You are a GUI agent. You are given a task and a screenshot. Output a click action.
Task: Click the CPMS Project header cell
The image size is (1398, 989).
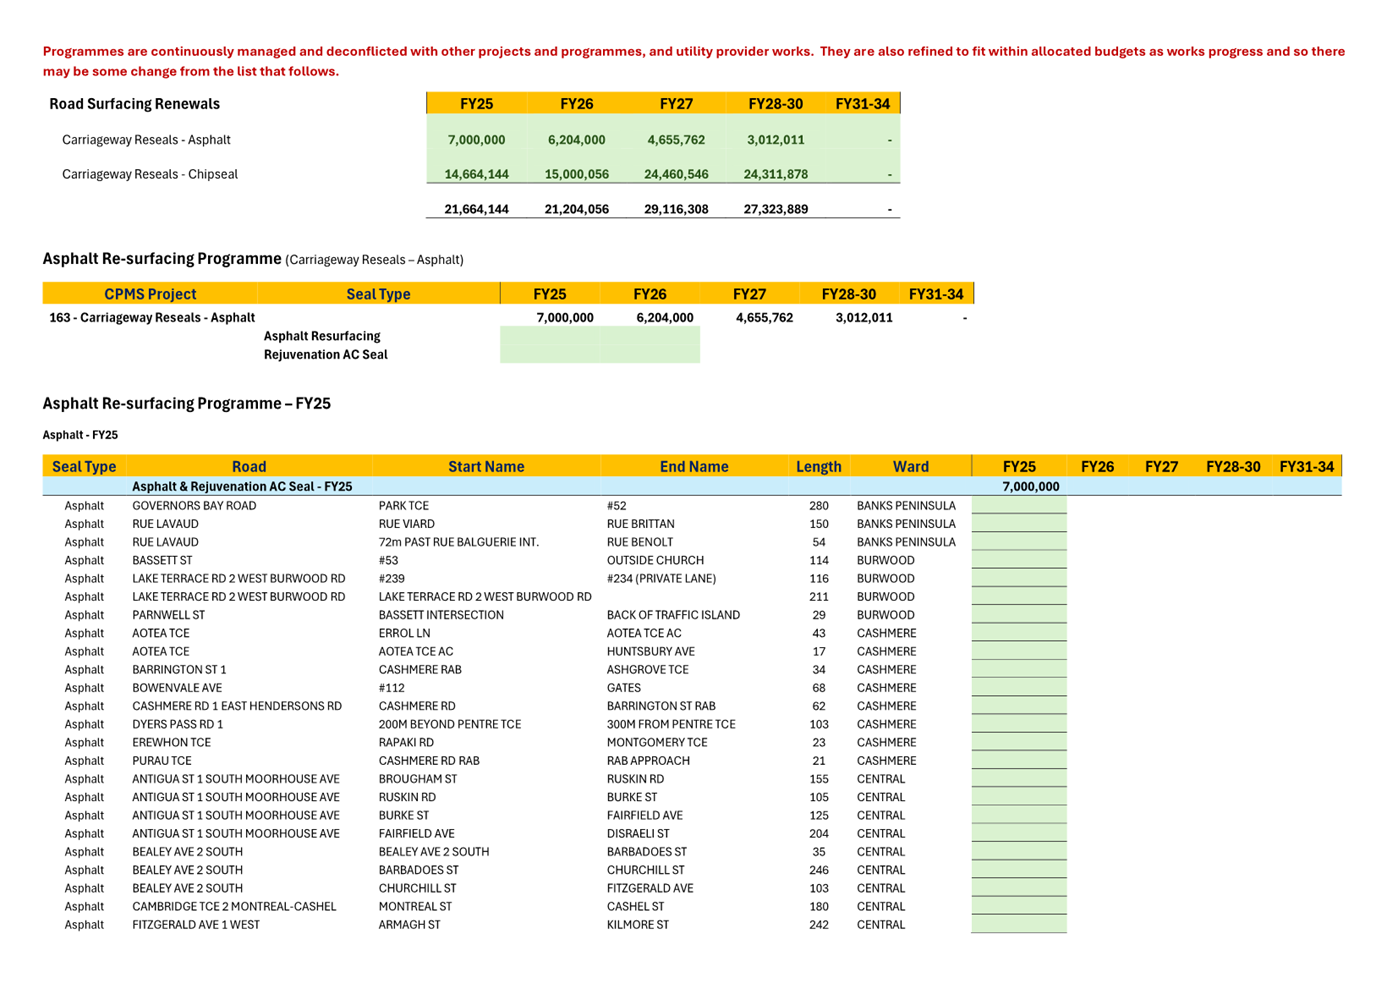(x=149, y=295)
